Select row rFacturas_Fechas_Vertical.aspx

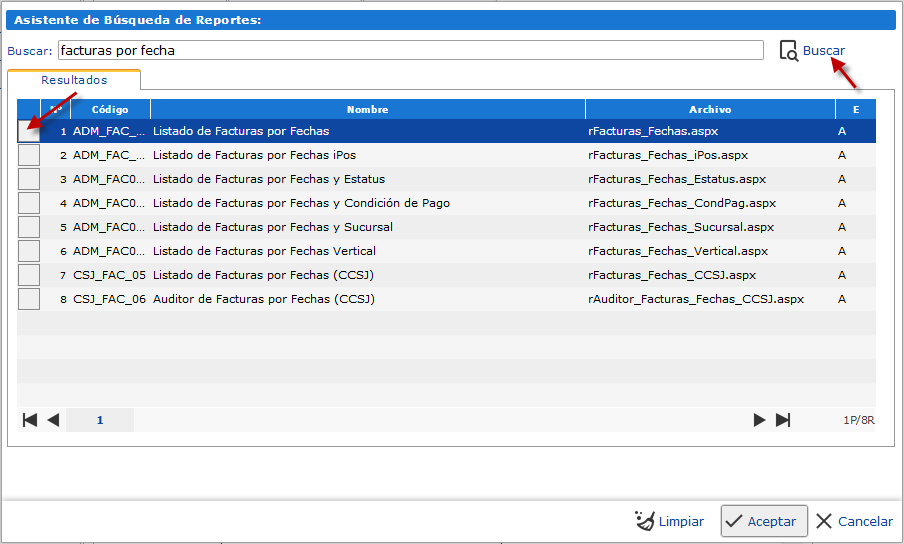pyautogui.click(x=678, y=251)
